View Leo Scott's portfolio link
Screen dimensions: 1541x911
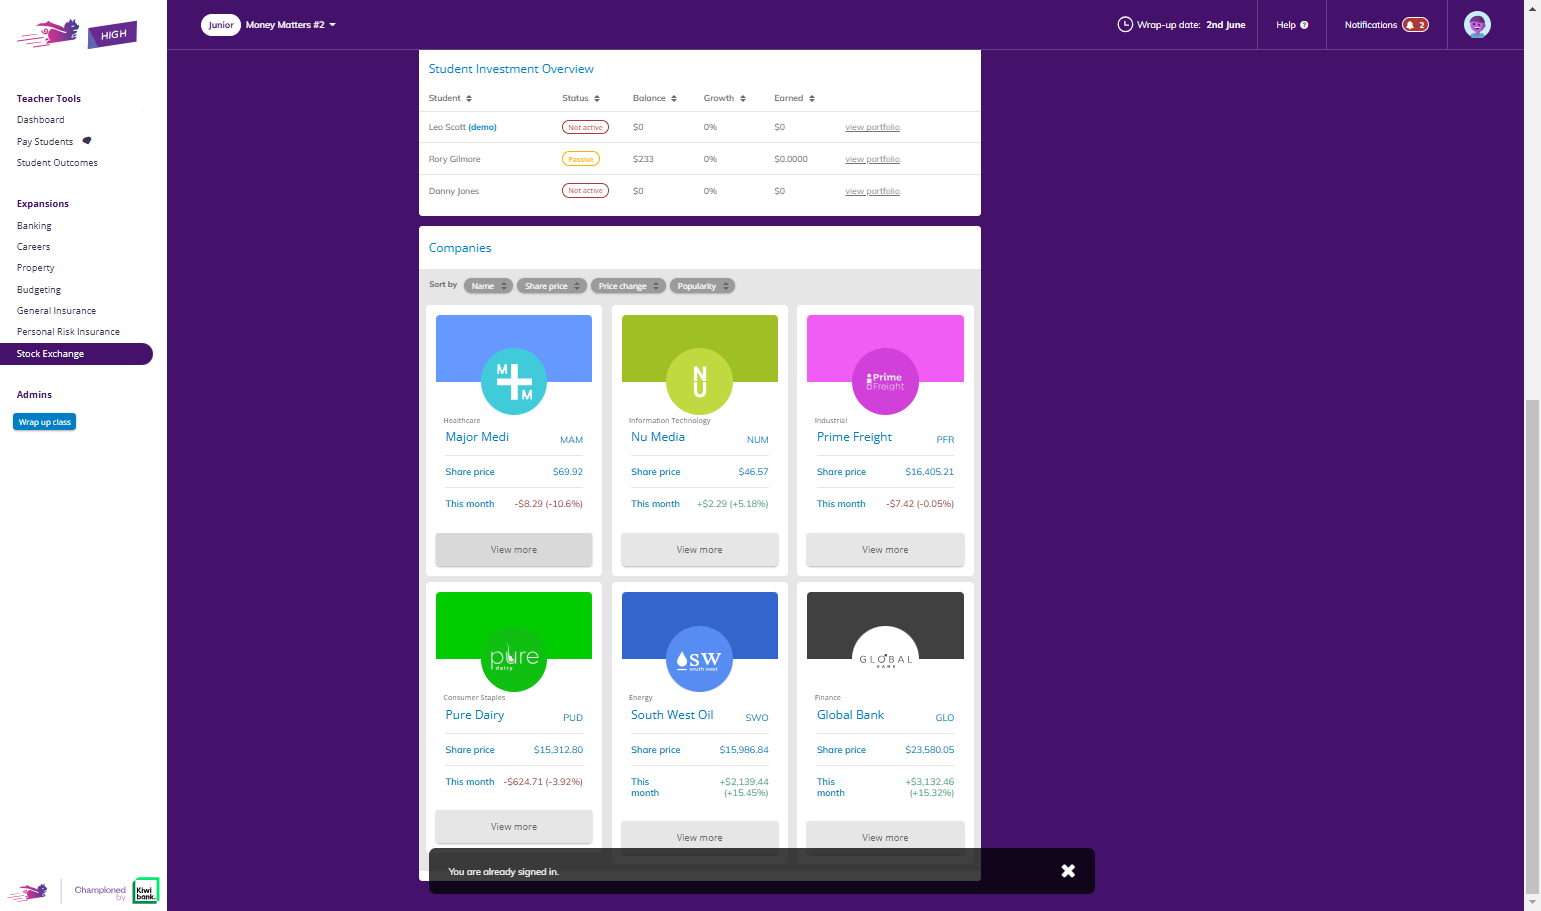click(872, 127)
